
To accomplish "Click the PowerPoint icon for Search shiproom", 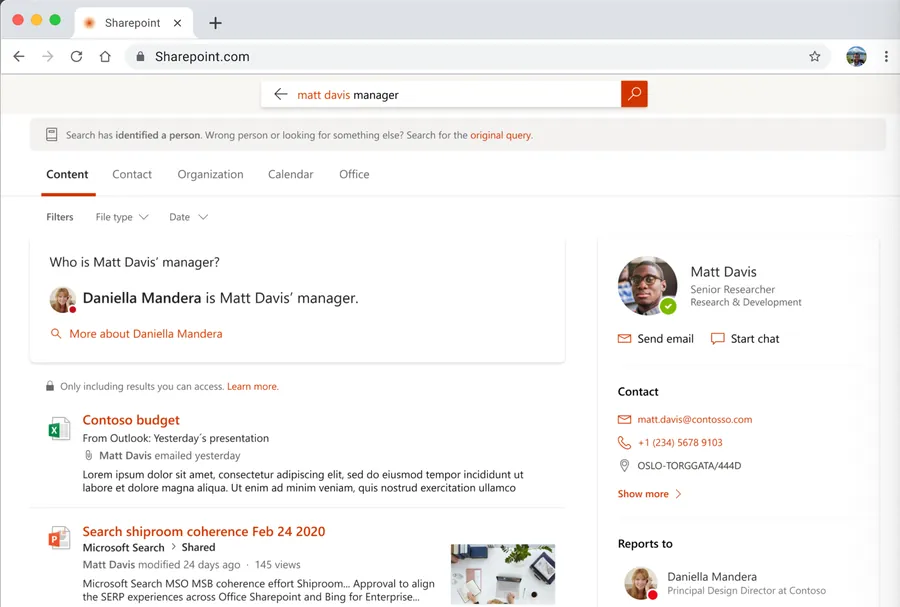I will (59, 538).
